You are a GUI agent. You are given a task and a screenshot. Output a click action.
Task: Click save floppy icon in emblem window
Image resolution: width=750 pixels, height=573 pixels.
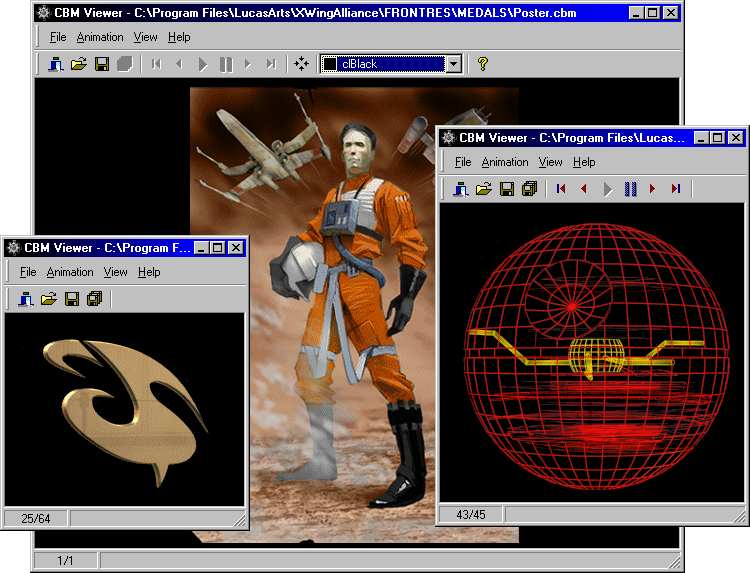coord(72,299)
